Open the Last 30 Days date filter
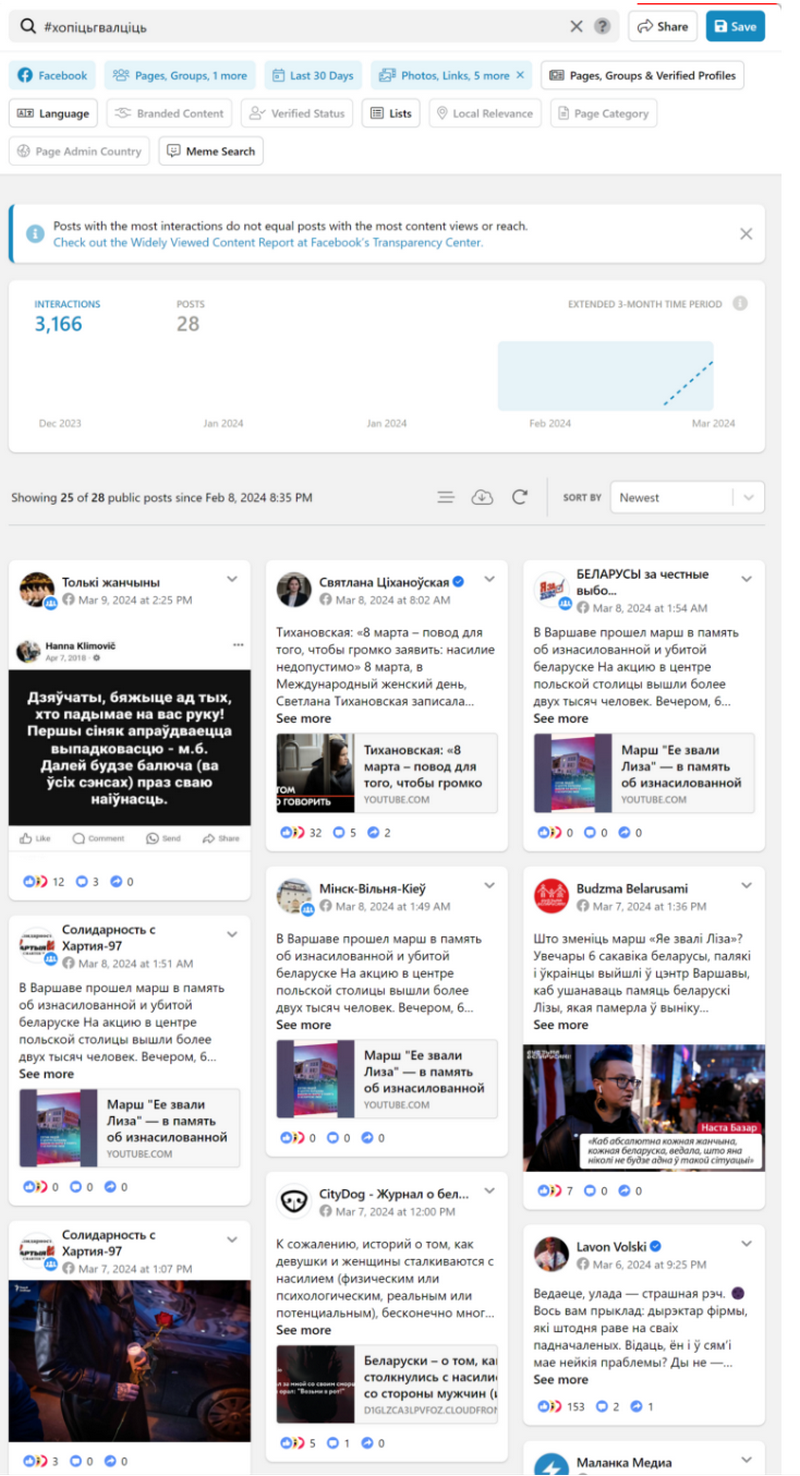This screenshot has height=1476, width=800. 312,76
